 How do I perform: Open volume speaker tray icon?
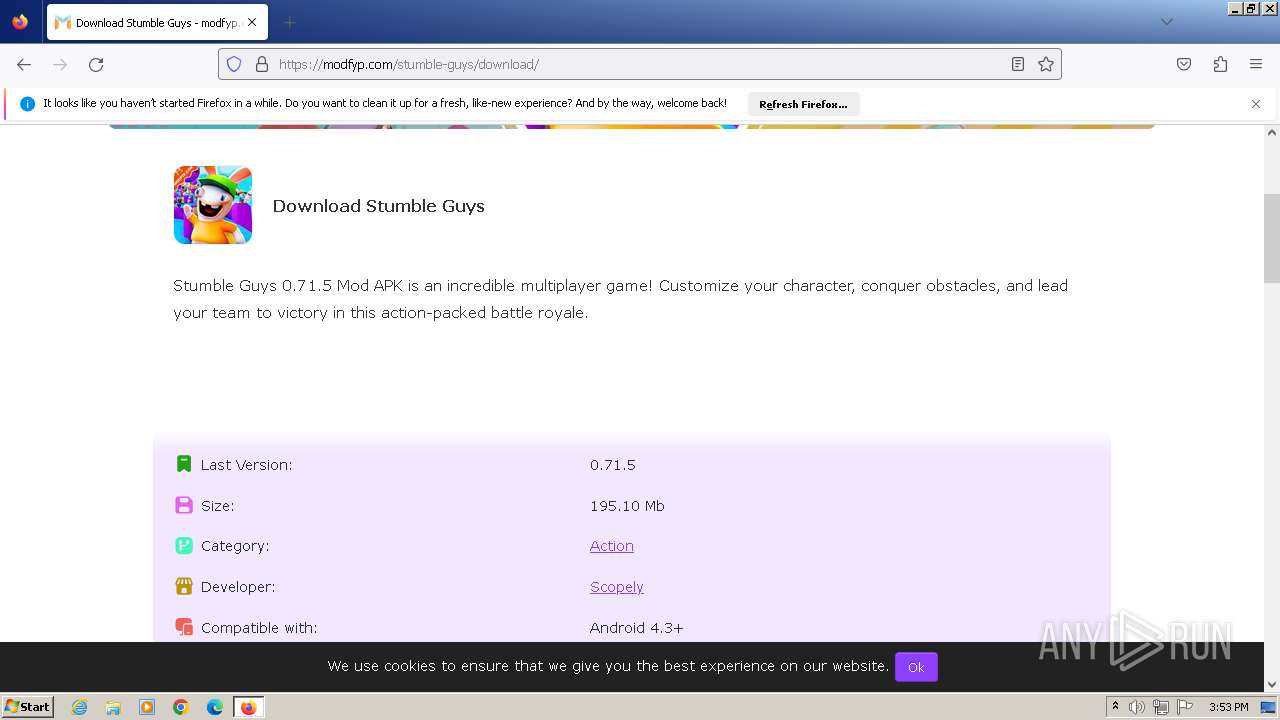1137,707
